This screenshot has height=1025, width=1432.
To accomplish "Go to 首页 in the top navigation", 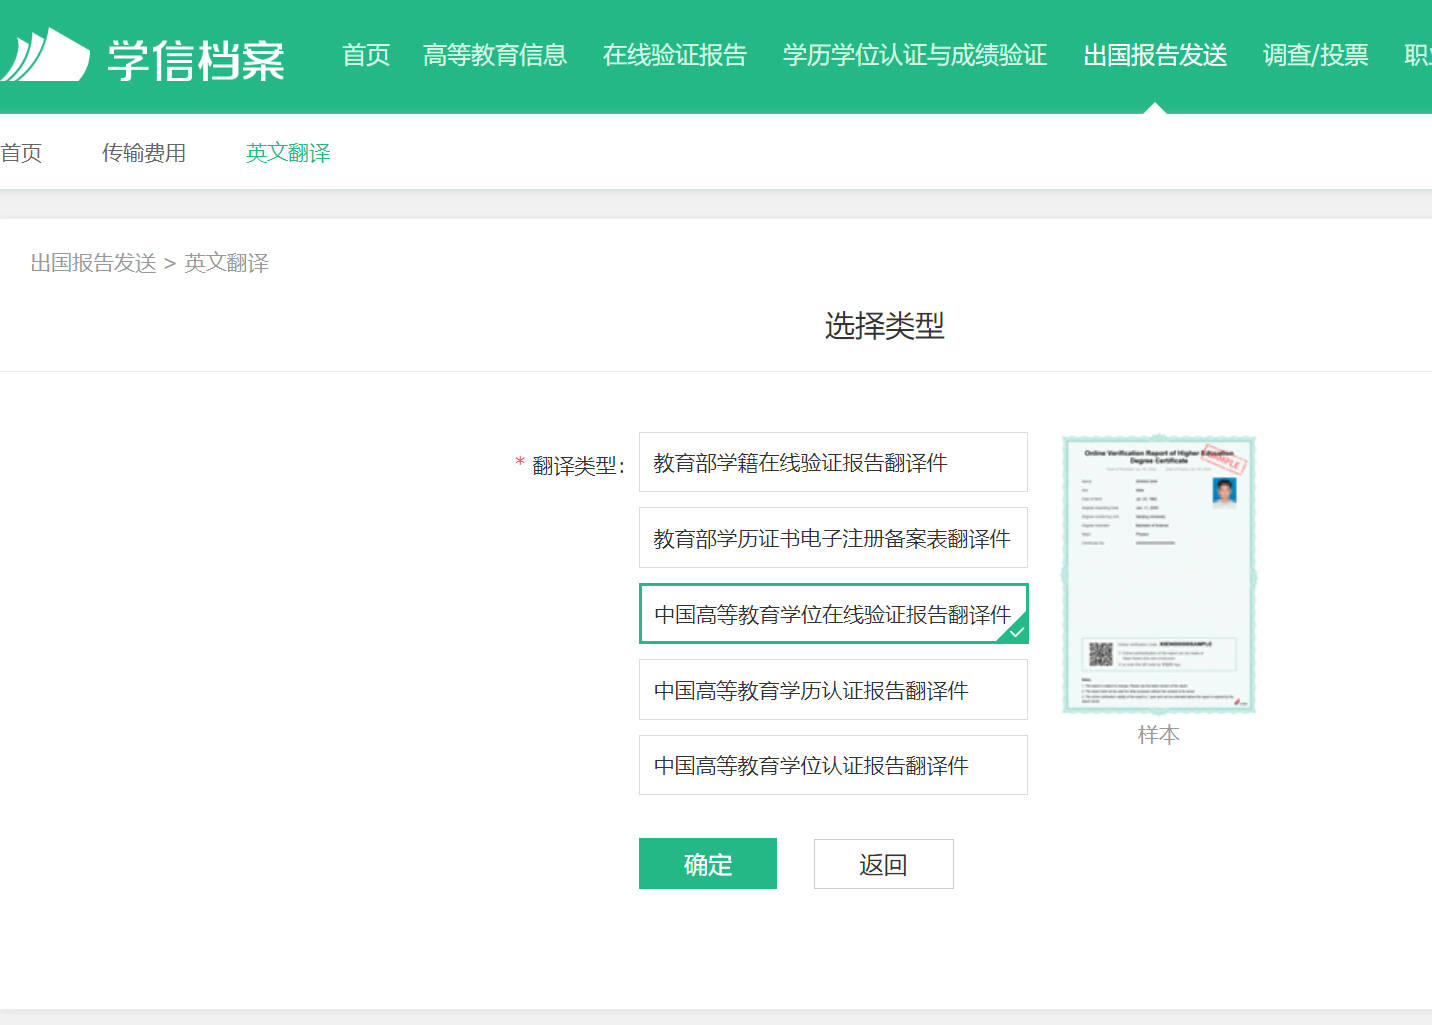I will point(365,57).
